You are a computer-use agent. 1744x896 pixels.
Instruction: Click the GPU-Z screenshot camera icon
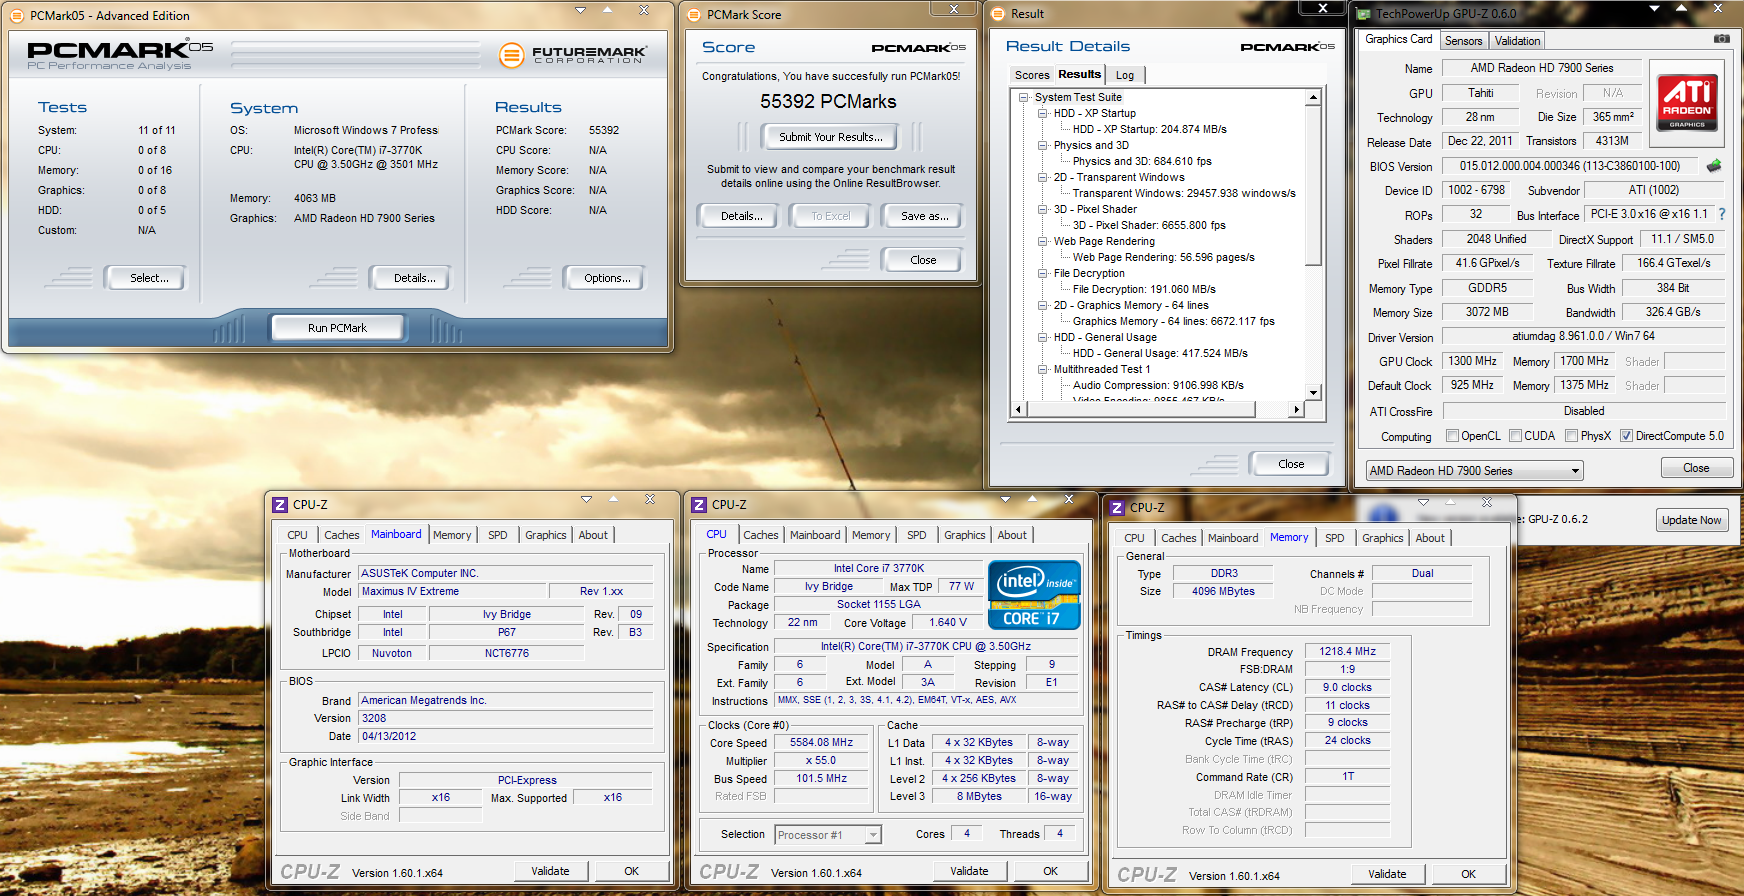pos(1722,39)
